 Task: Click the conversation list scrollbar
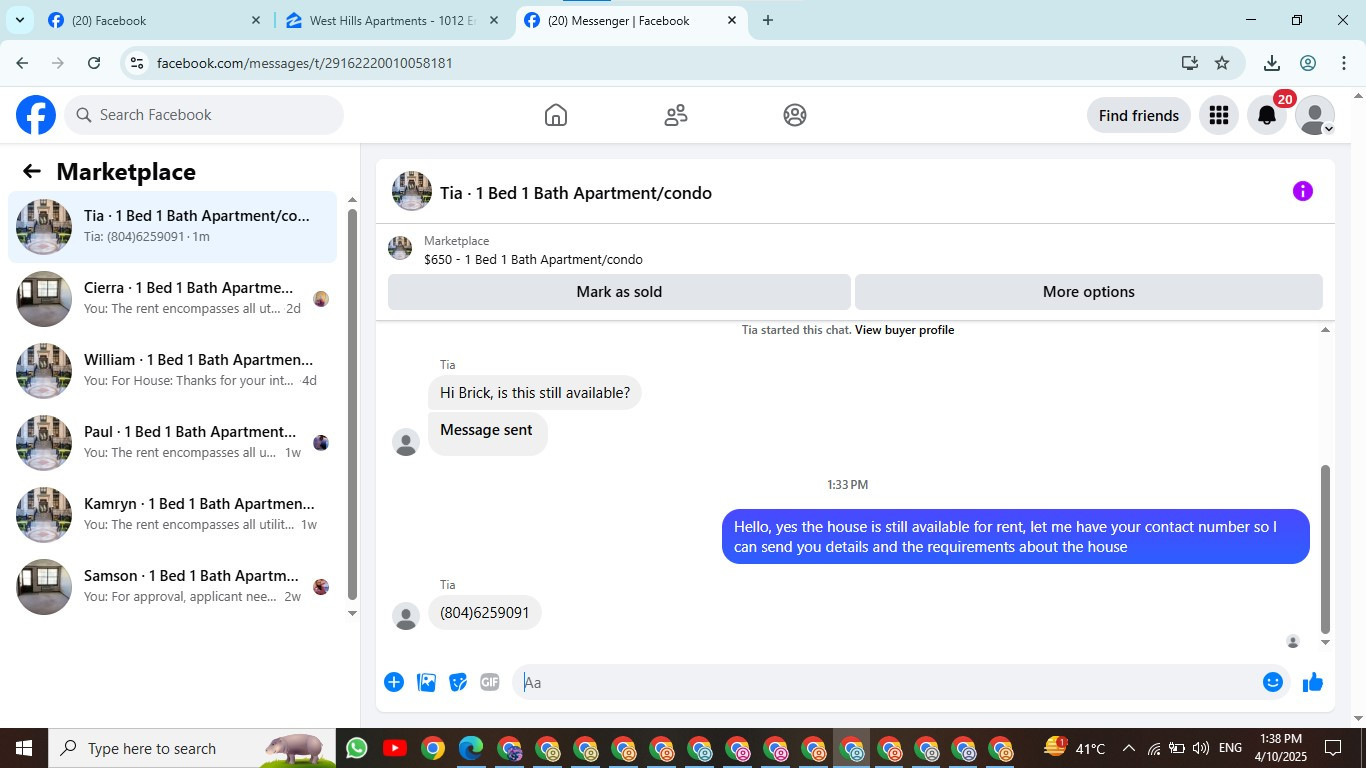352,405
